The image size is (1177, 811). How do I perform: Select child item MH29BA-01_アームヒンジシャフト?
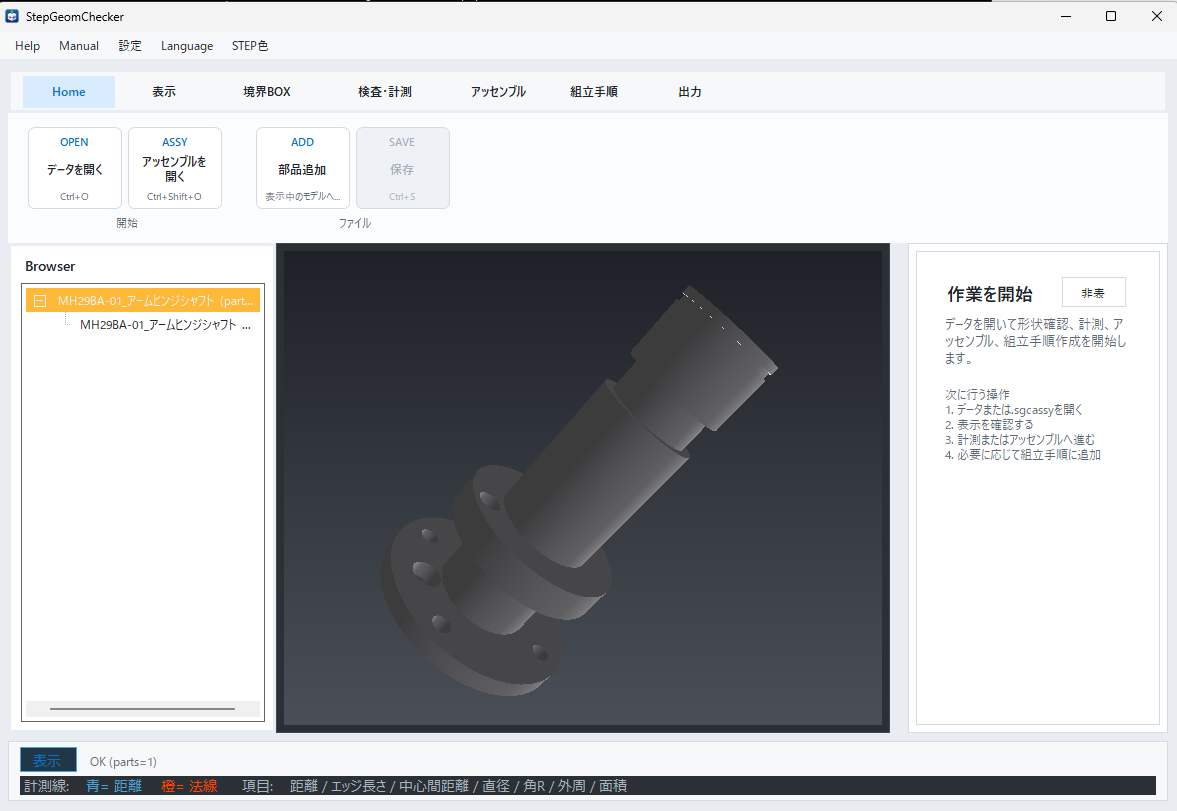165,325
